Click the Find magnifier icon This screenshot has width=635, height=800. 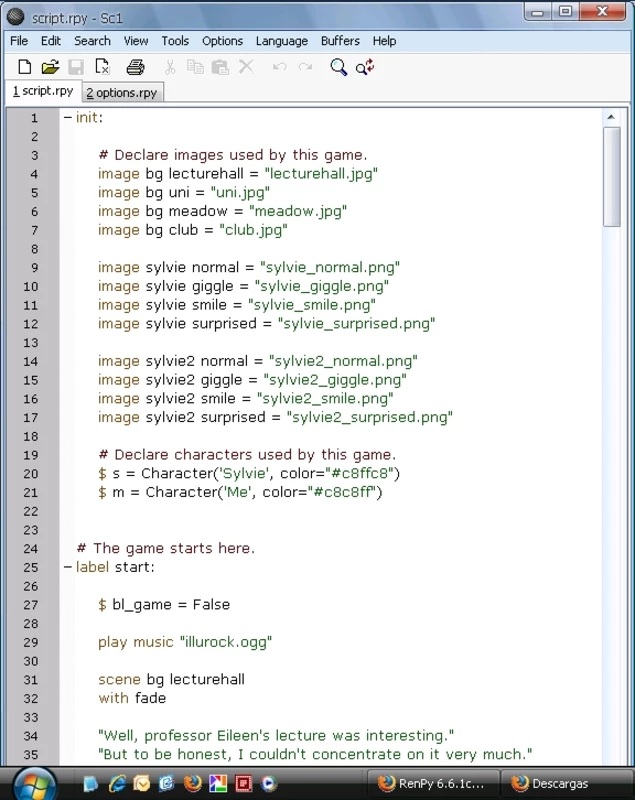(x=339, y=67)
